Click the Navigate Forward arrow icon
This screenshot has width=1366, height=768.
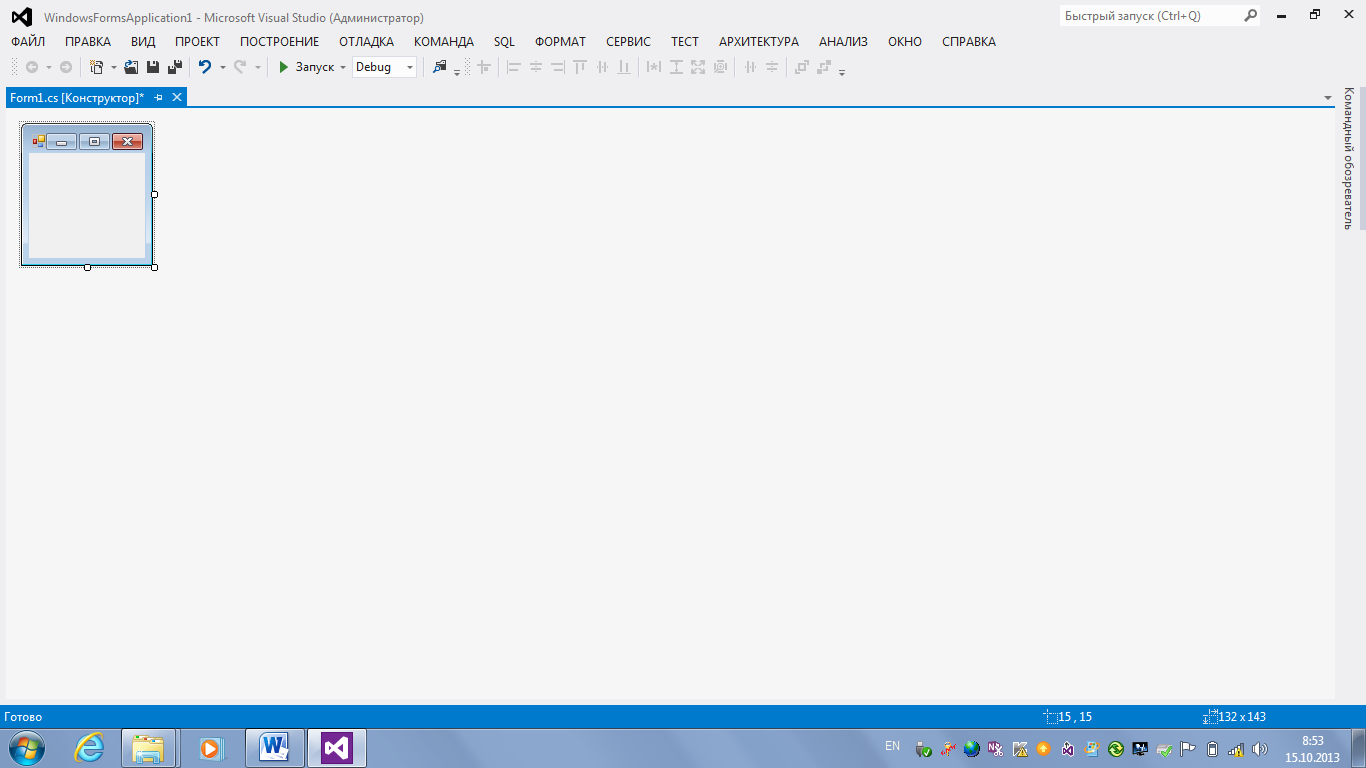point(66,67)
